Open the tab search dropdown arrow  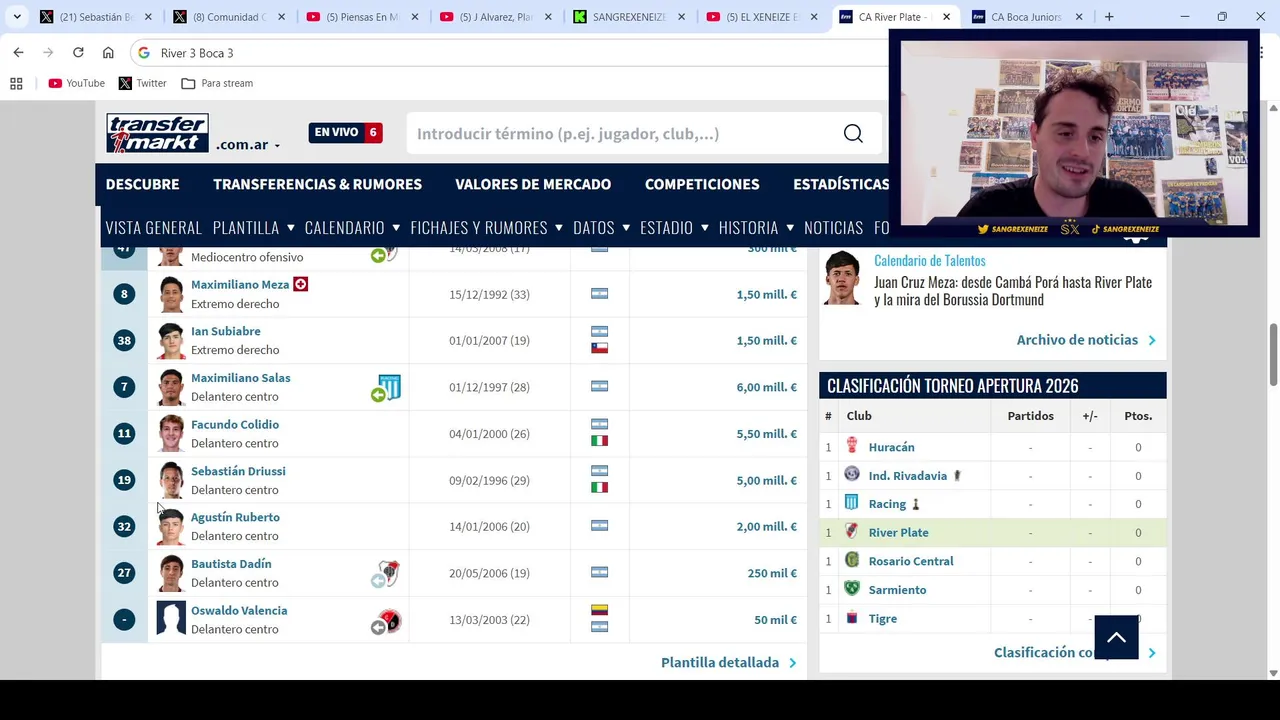(17, 17)
